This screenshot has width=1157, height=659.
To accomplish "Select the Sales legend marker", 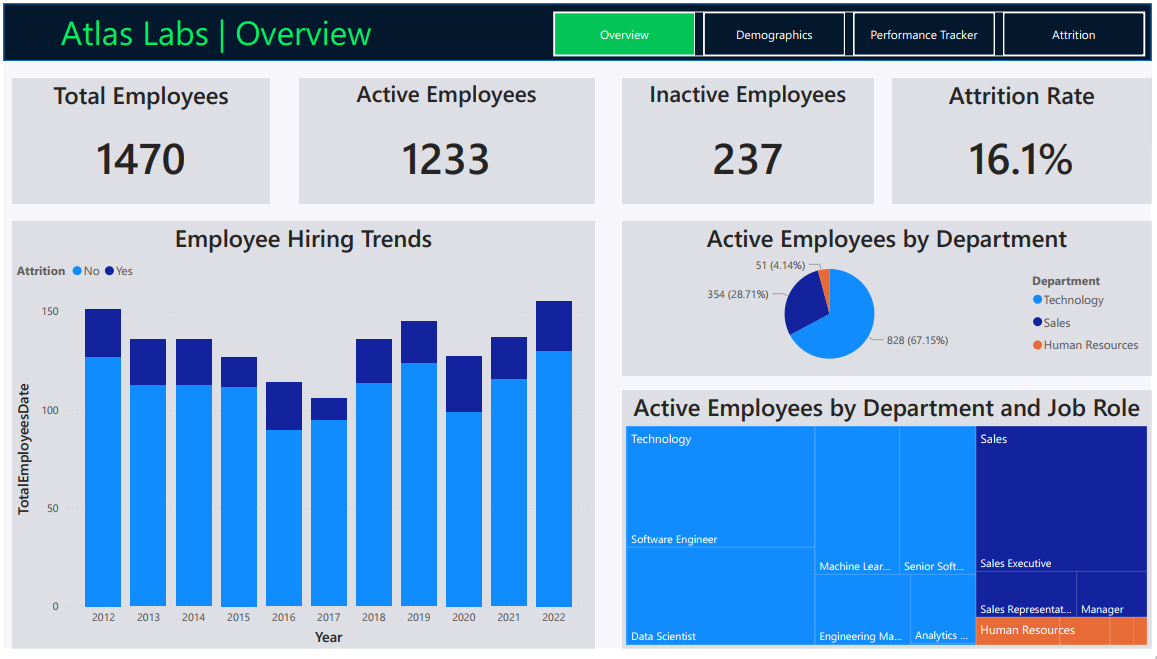I will pyautogui.click(x=1037, y=322).
